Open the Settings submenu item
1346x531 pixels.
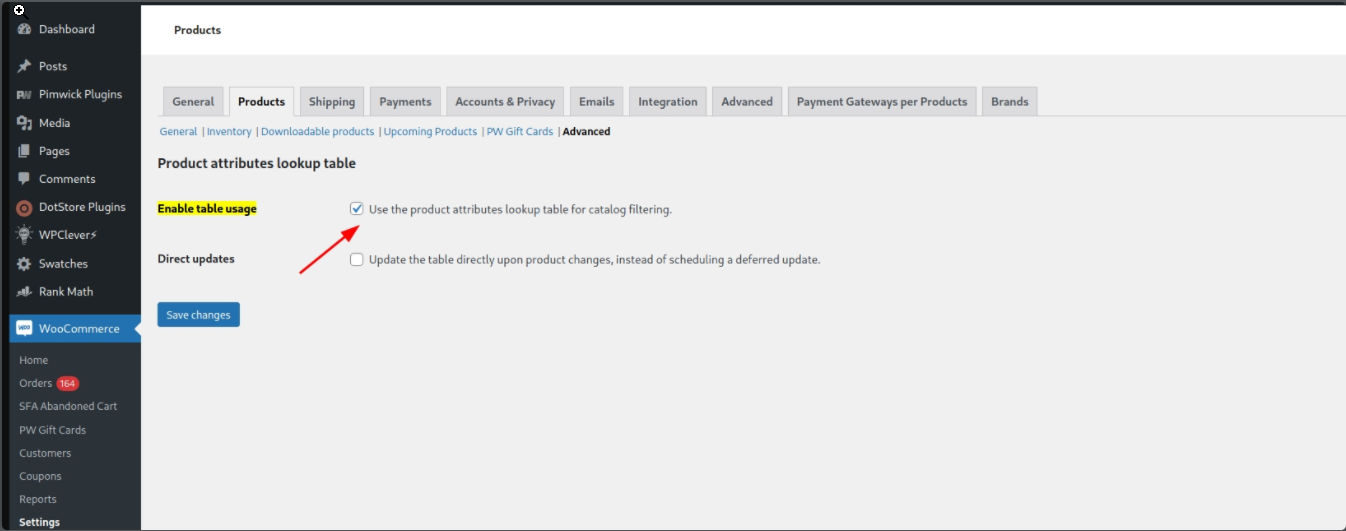[40, 522]
